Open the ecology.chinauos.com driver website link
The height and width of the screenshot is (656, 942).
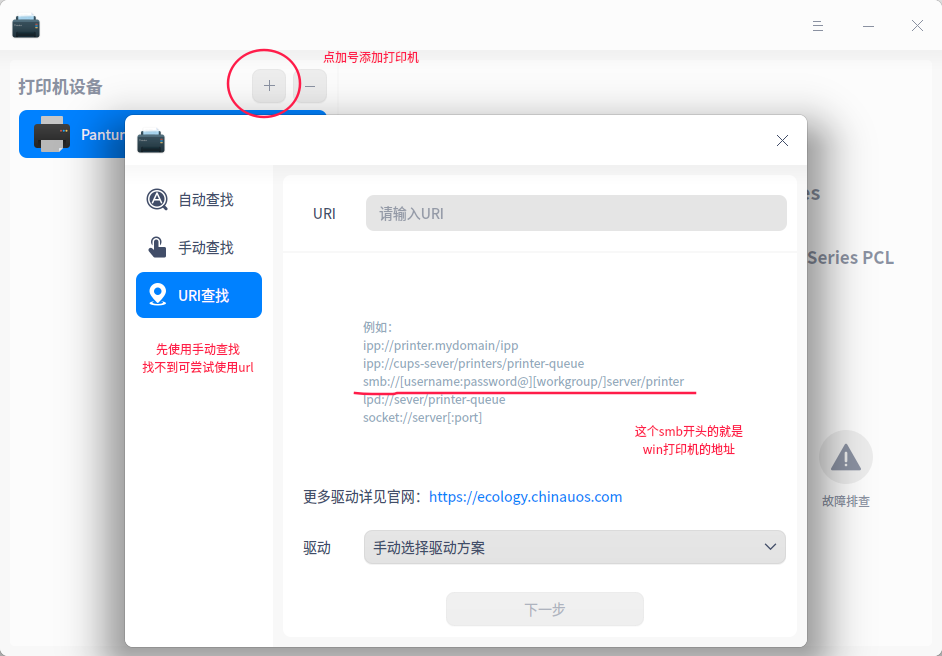coord(525,496)
